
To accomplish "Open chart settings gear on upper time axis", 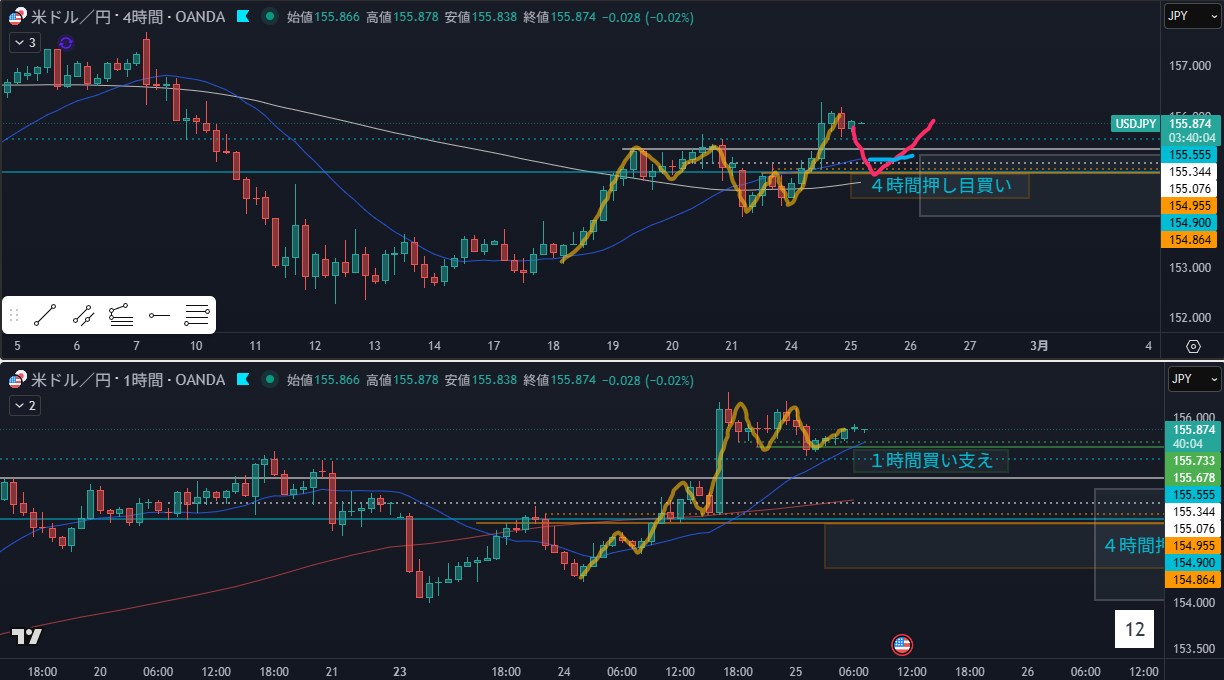I will click(x=1193, y=346).
